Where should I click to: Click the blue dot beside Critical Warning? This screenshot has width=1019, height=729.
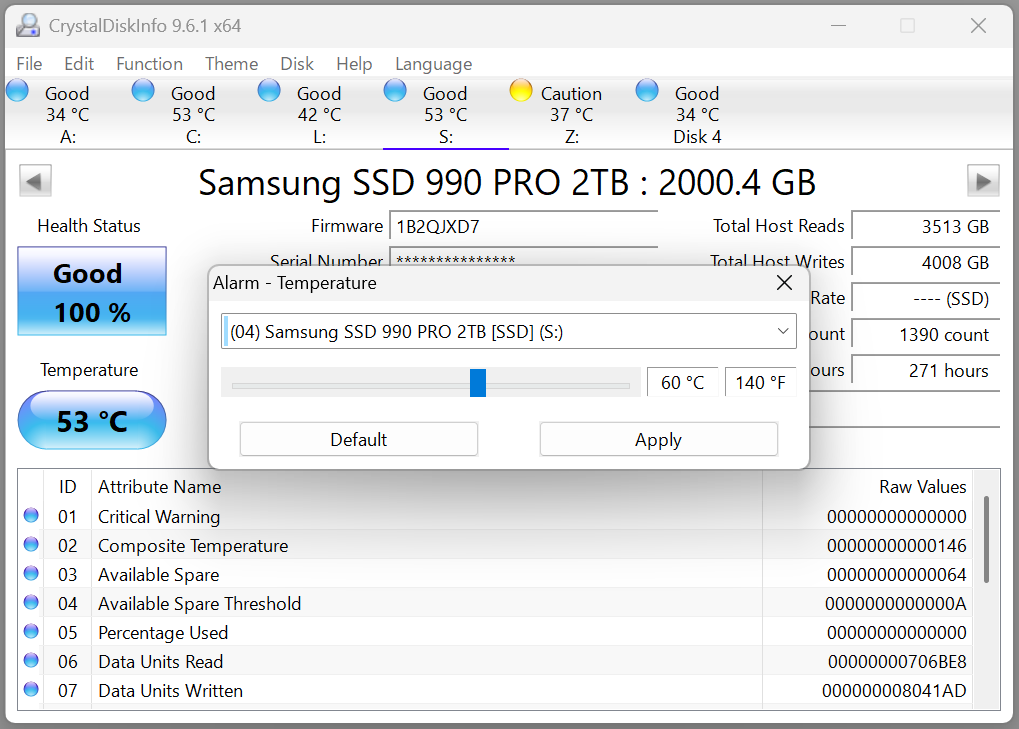30,516
